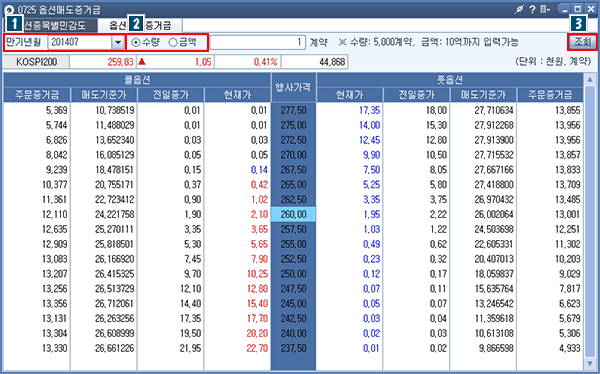
Task: Click the contract quantity input field
Action: tap(258, 42)
